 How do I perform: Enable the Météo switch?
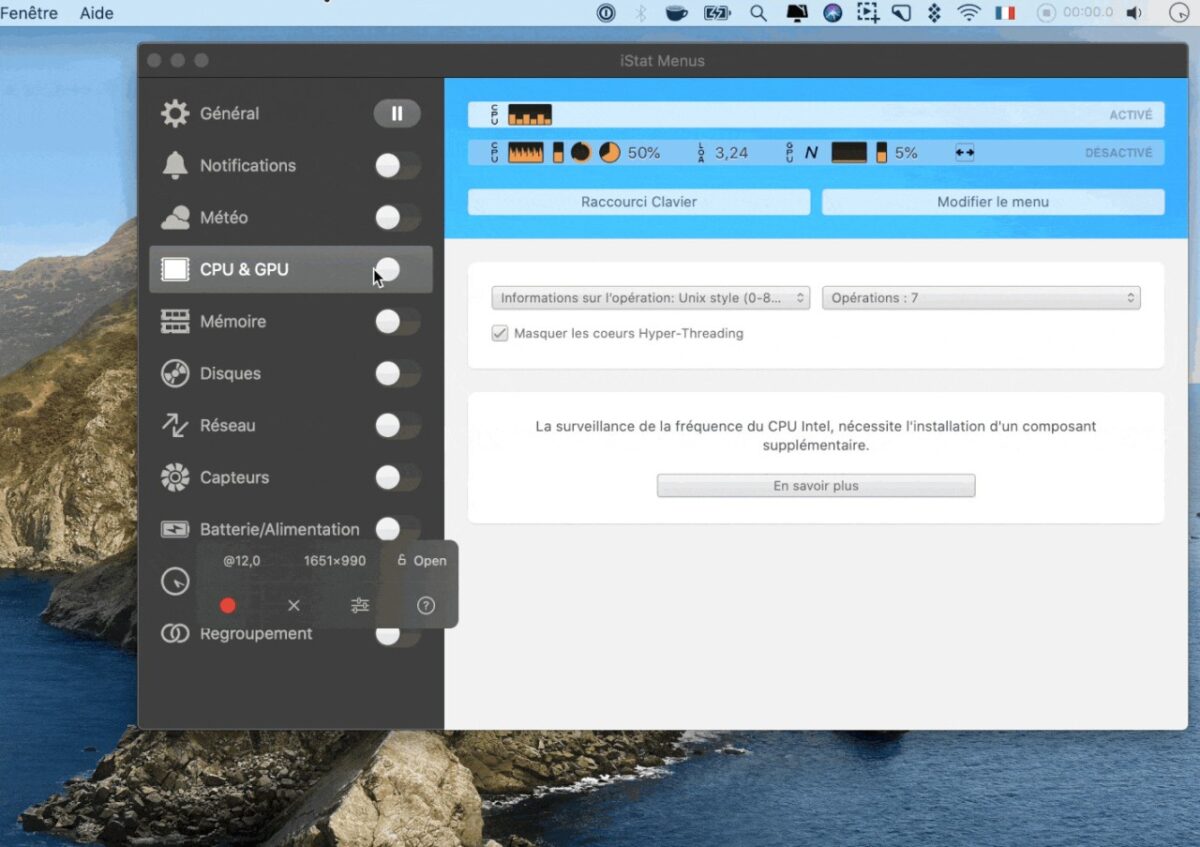397,217
